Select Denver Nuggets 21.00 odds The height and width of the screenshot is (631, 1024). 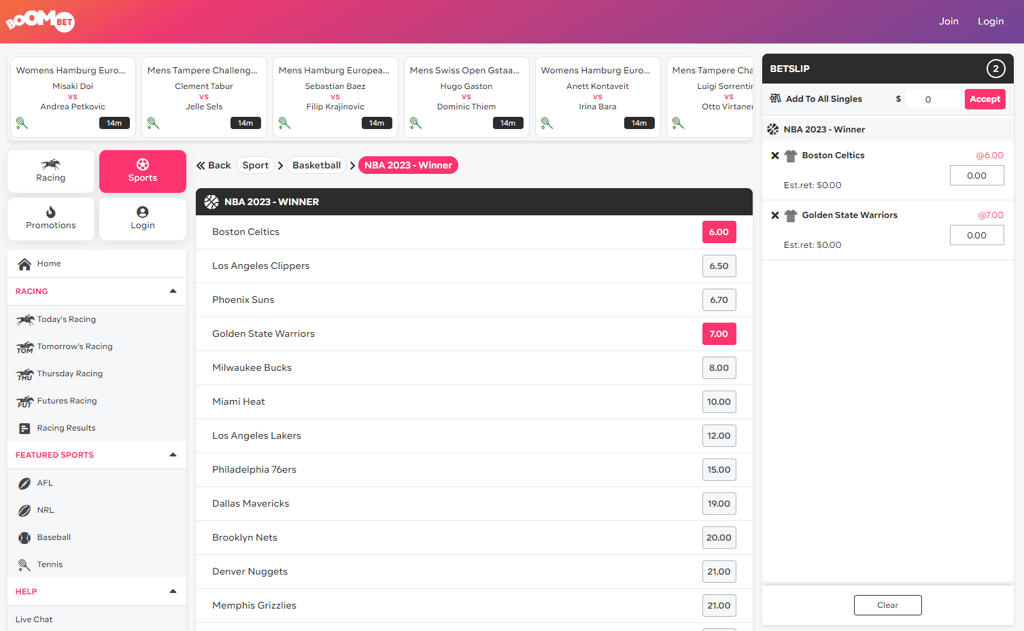point(719,572)
